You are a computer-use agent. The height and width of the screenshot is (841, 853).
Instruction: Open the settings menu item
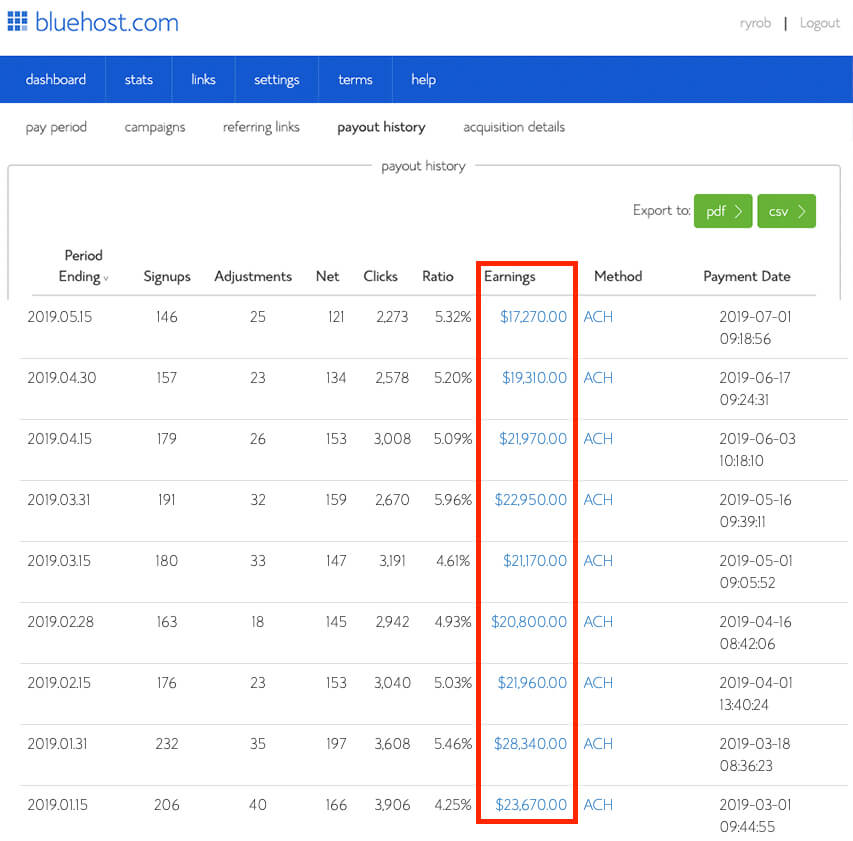(276, 79)
